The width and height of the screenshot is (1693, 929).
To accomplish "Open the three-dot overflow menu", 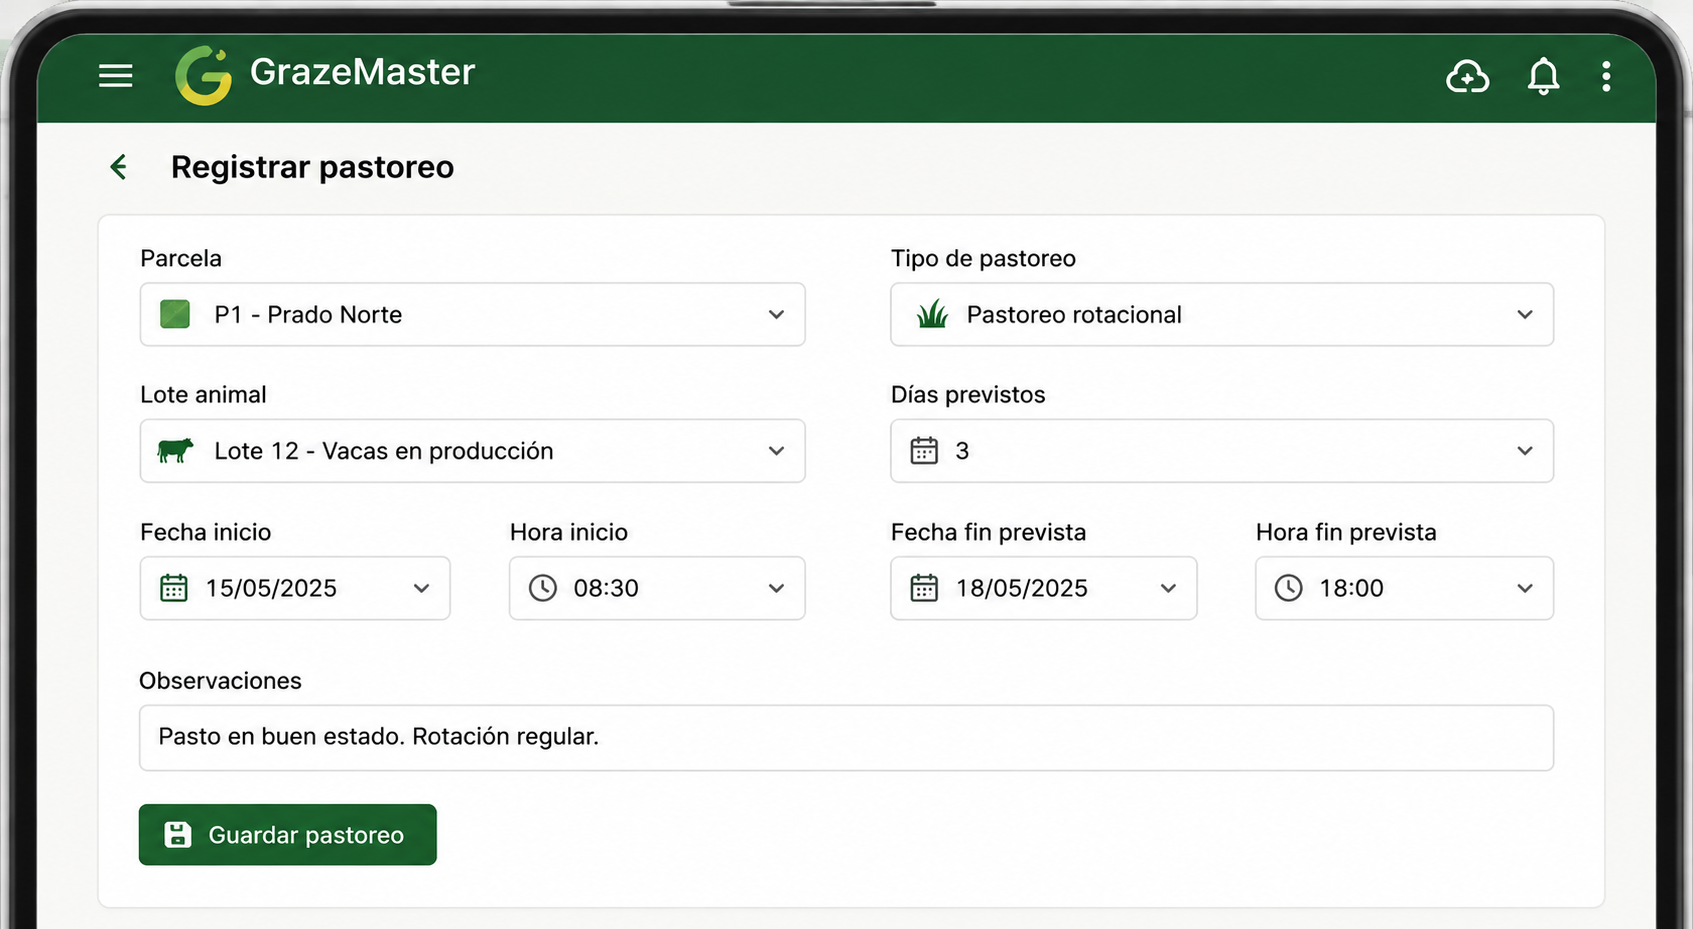I will (1606, 76).
